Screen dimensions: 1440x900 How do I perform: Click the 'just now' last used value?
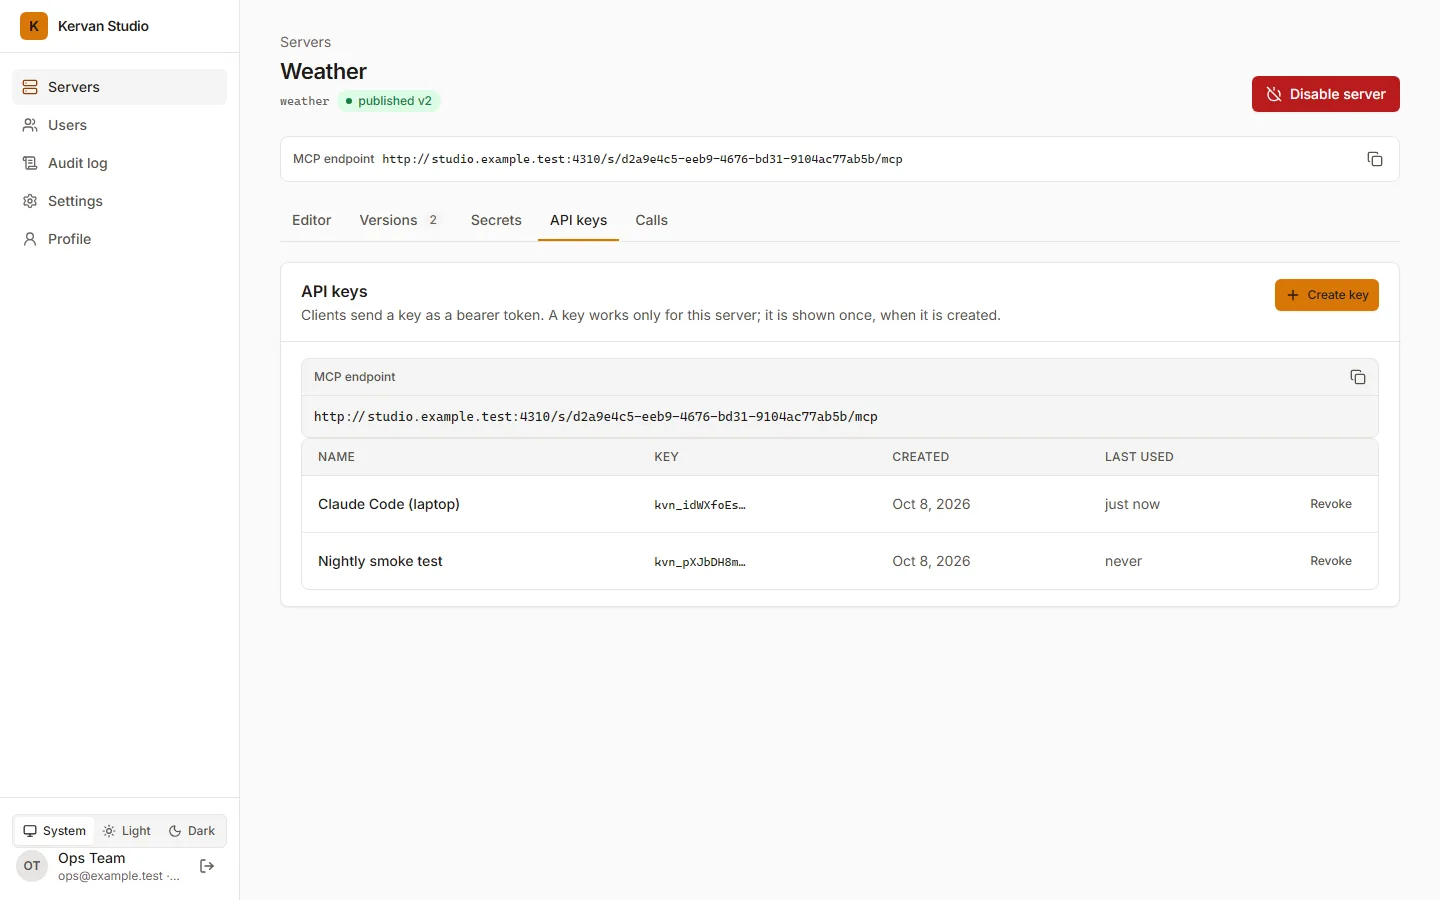click(x=1132, y=504)
